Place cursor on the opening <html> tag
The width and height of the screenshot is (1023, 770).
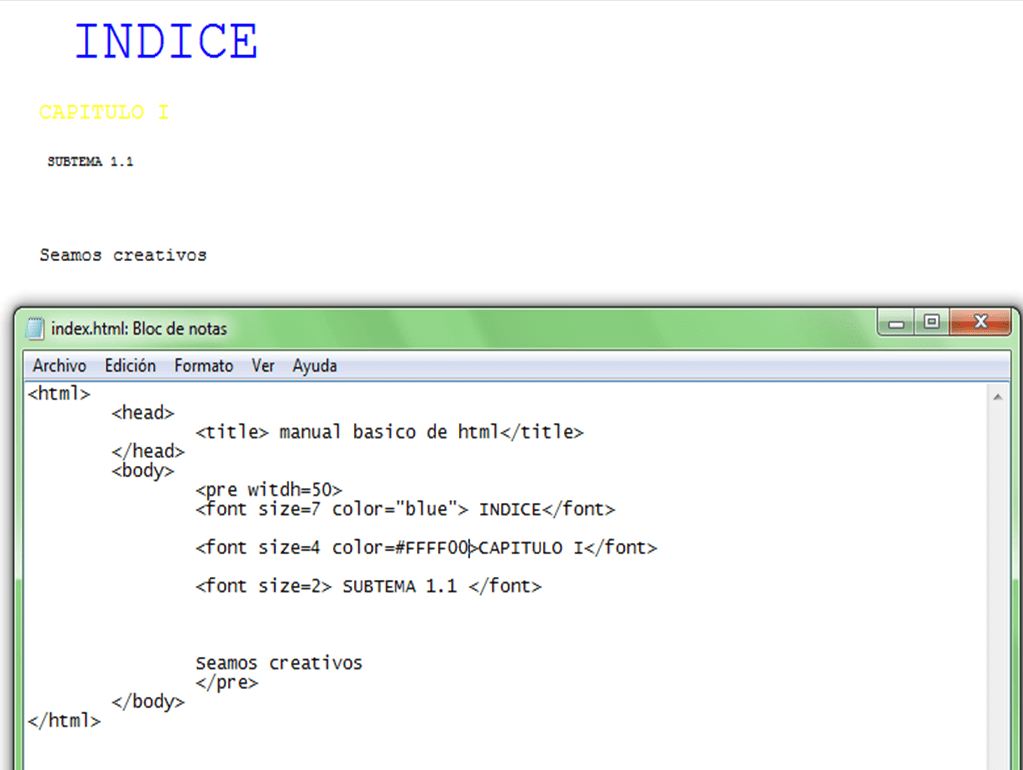tap(60, 394)
